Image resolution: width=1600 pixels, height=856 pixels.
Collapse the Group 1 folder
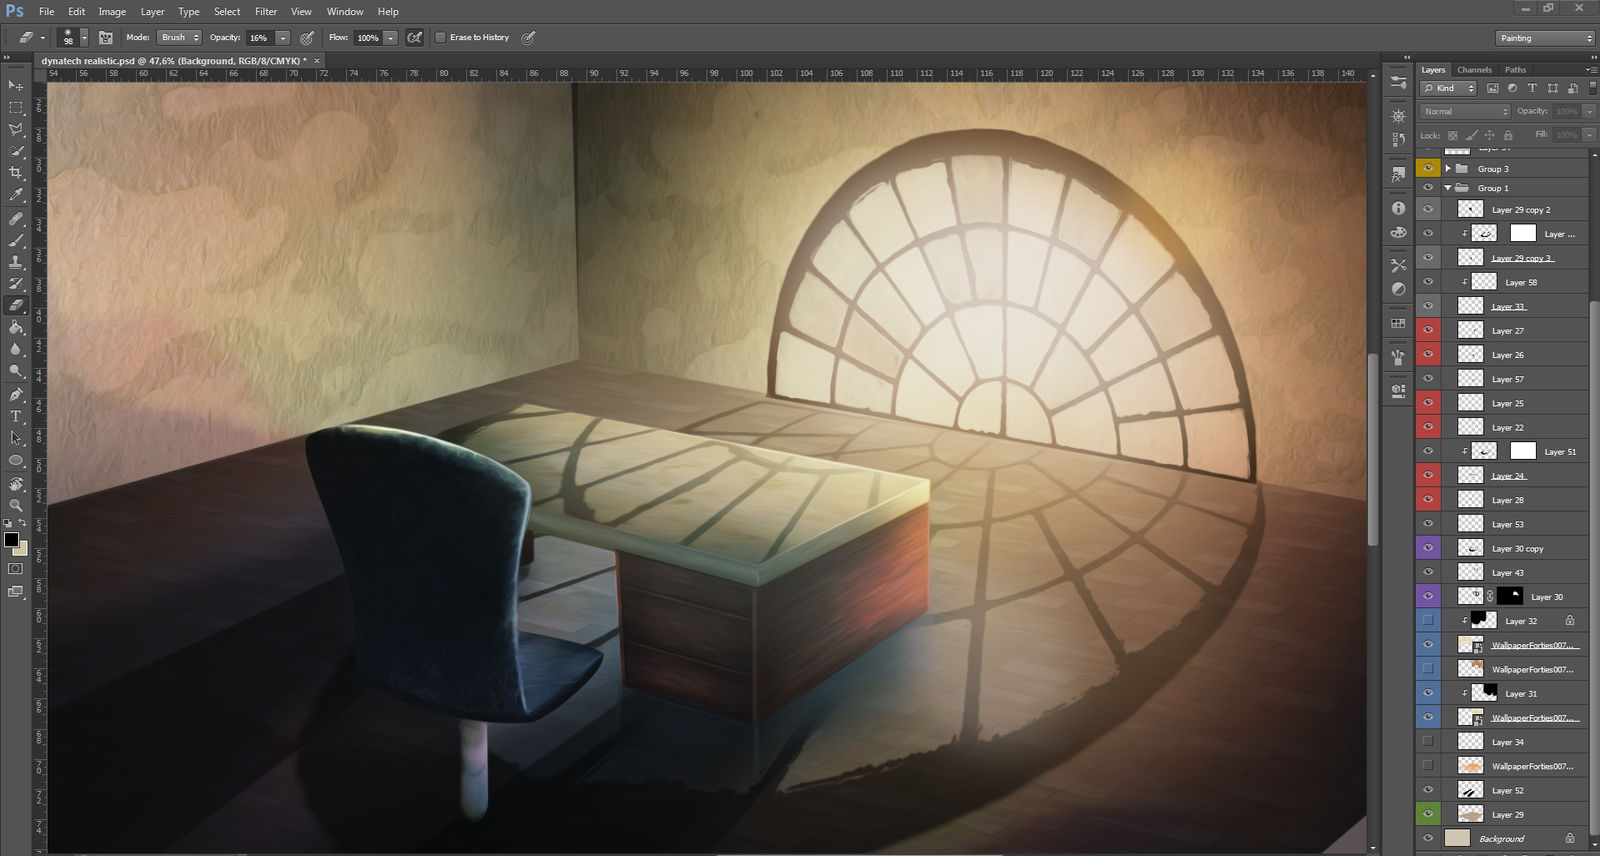pos(1448,188)
